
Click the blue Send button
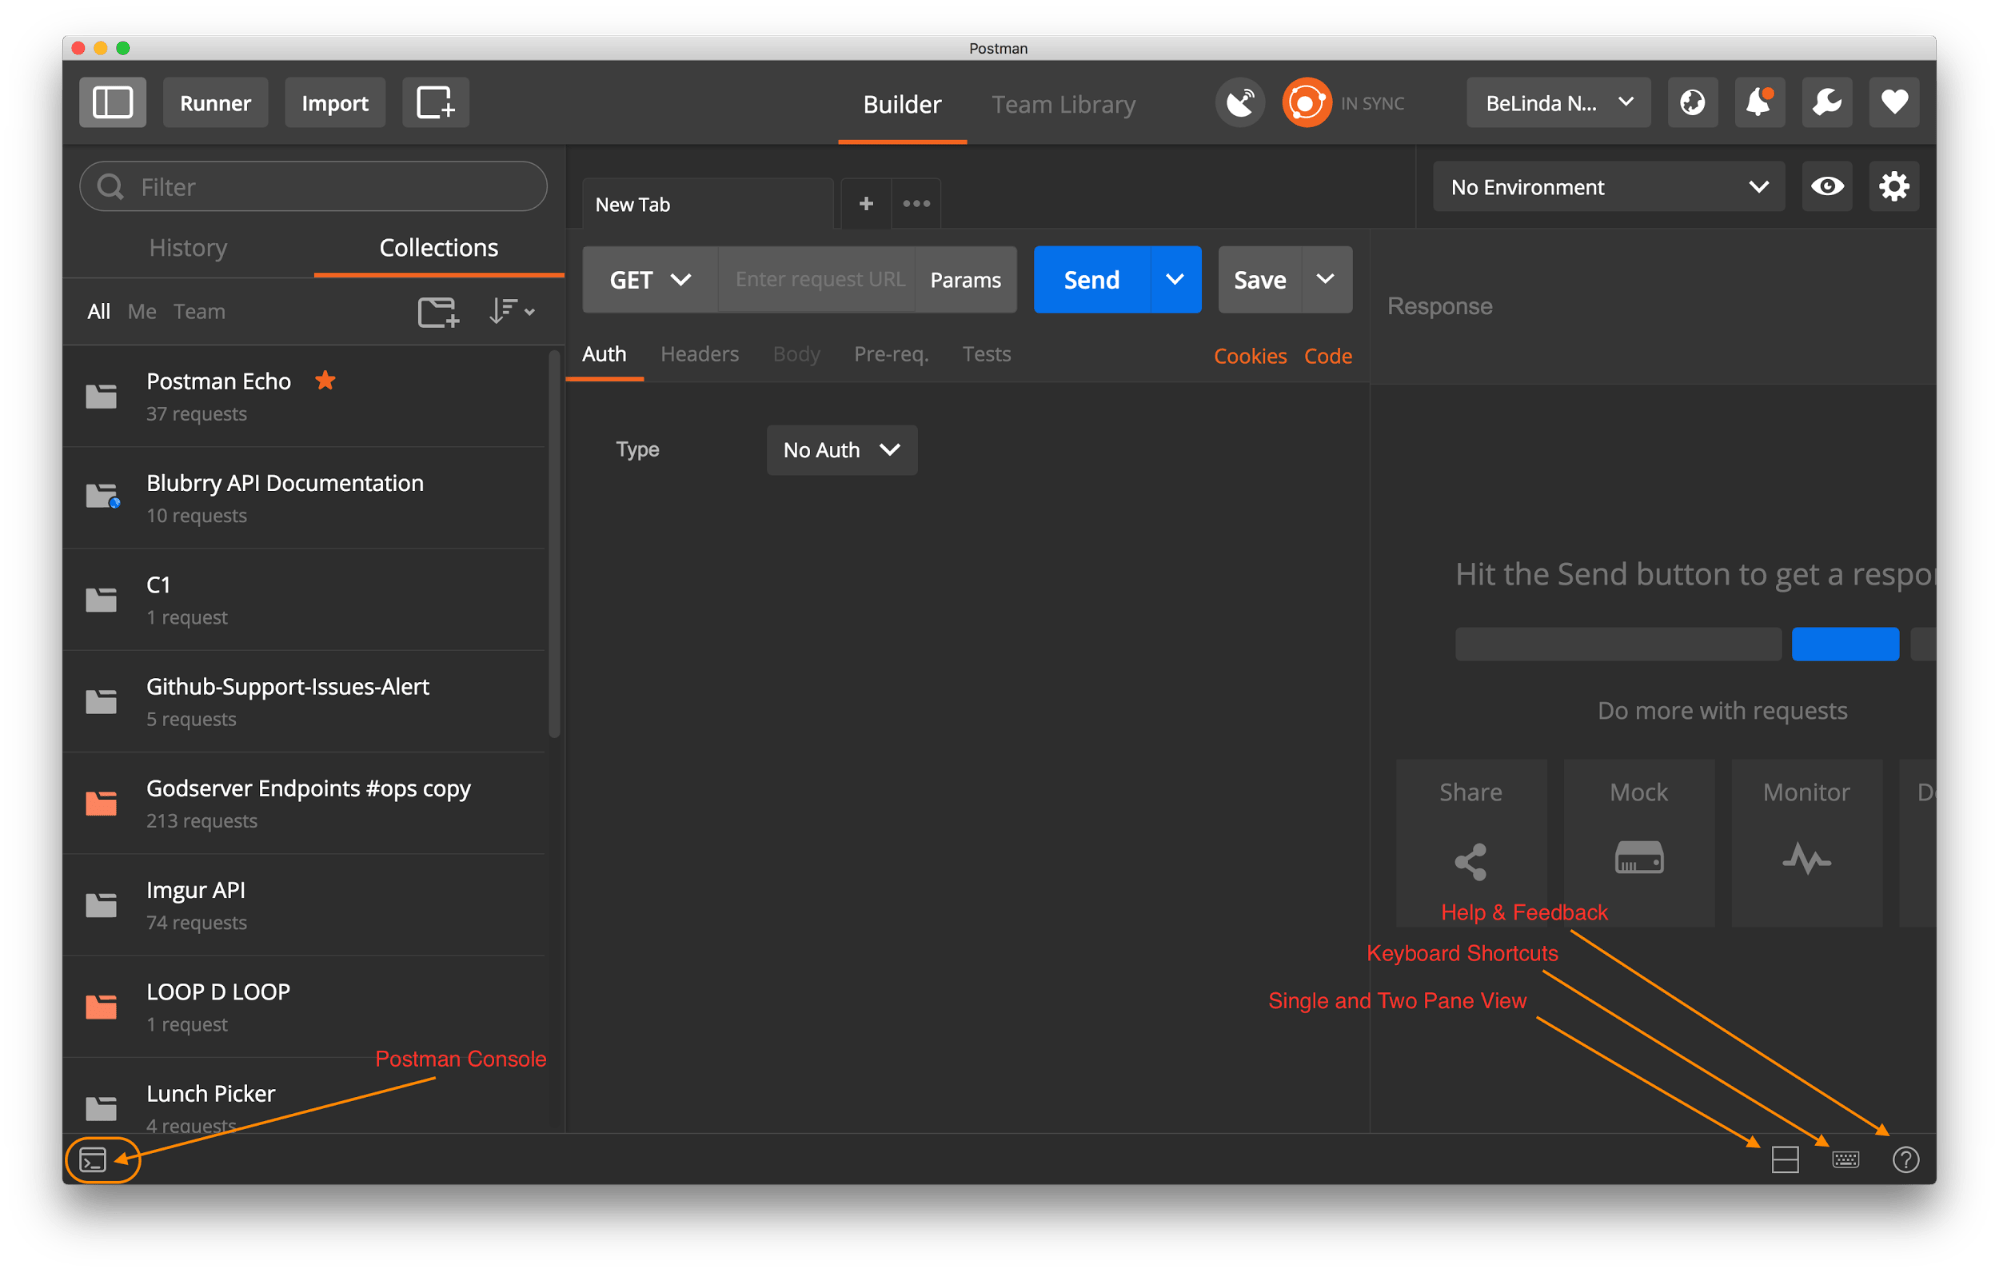[x=1091, y=280]
